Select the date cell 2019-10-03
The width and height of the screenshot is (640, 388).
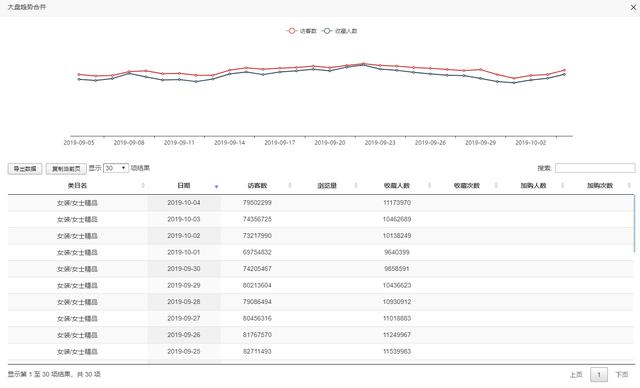(x=184, y=219)
